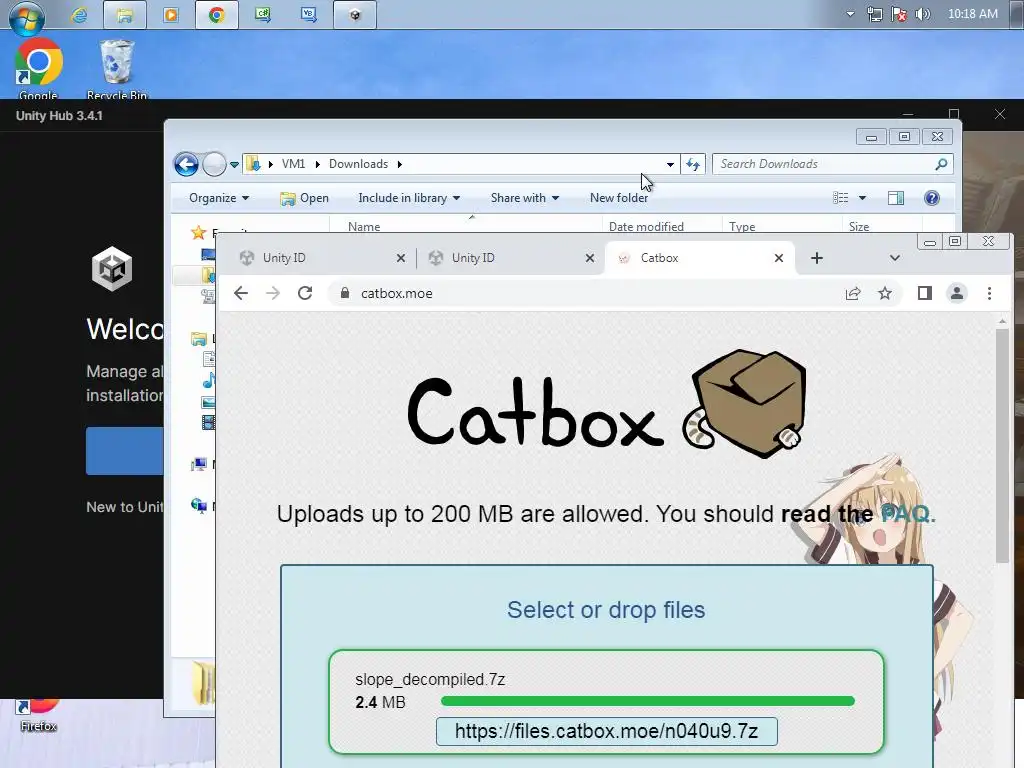Open Windows Media Player taskbar icon
Viewport: 1024px width, 768px height.
(x=170, y=14)
